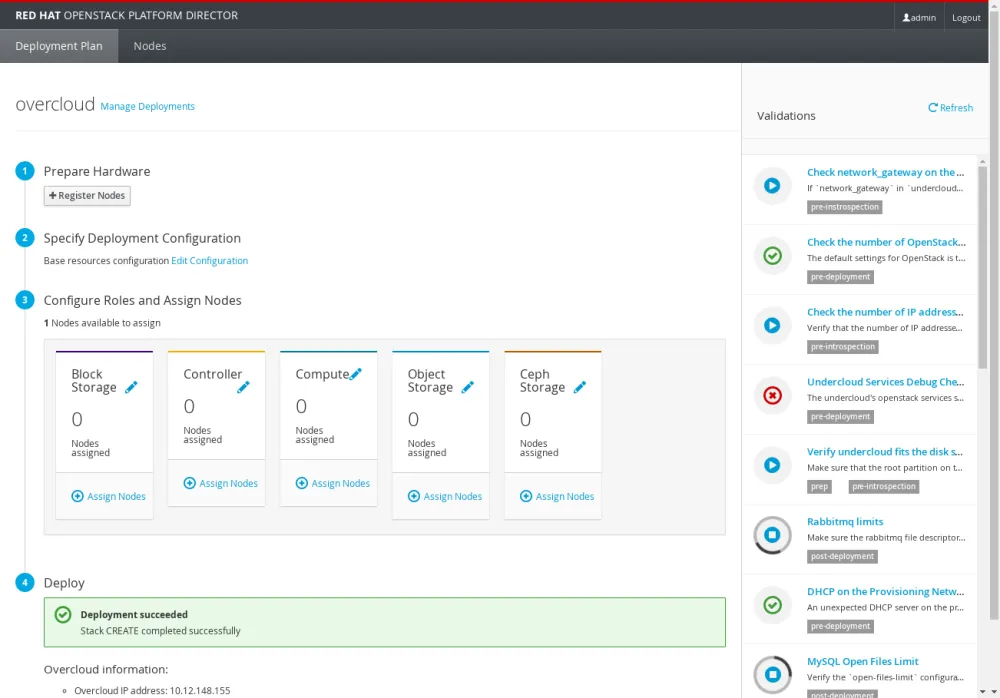Edit the Ceph Storage role pencil icon
This screenshot has width=1000, height=698.
pos(579,388)
